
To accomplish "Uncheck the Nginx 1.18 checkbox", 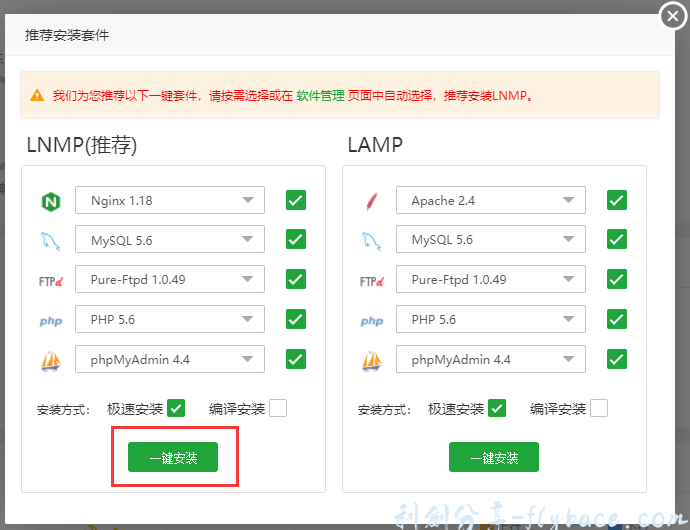I will [296, 200].
